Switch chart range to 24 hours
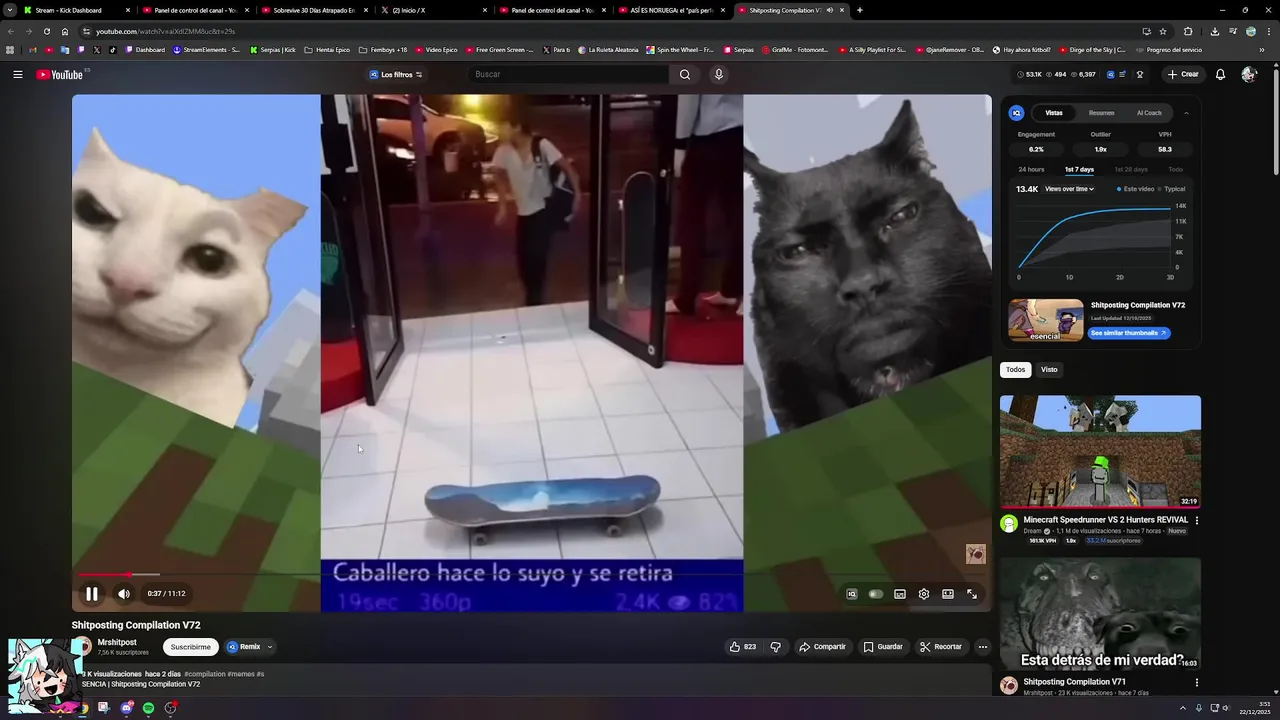The height and width of the screenshot is (720, 1280). (1031, 170)
